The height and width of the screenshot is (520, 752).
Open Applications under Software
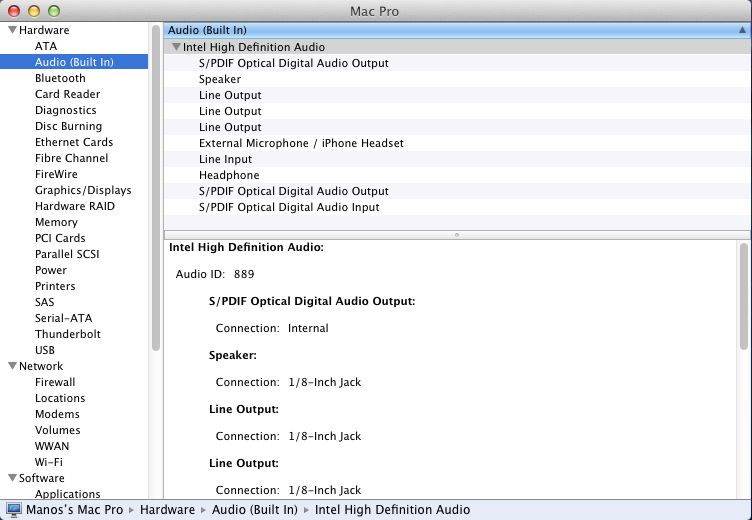tap(67, 493)
